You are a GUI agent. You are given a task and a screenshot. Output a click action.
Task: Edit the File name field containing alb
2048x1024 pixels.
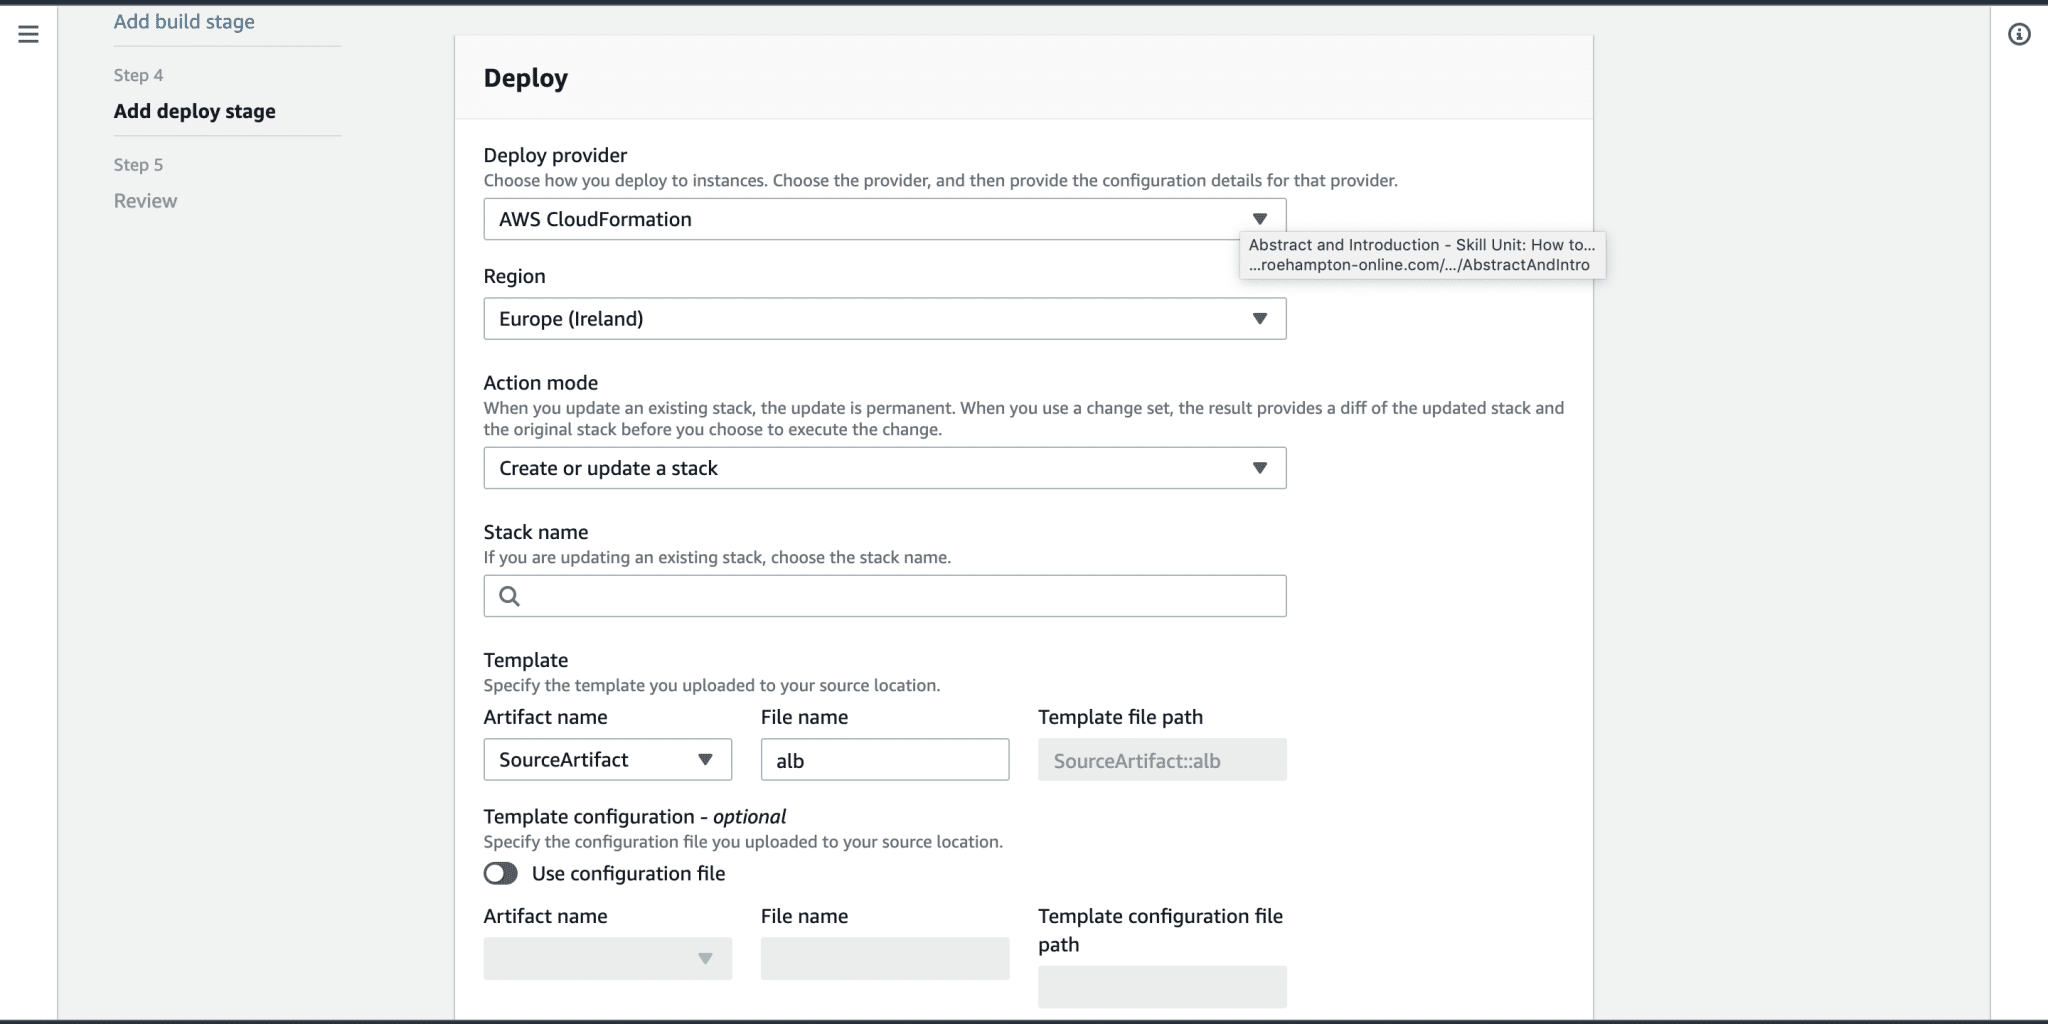884,760
